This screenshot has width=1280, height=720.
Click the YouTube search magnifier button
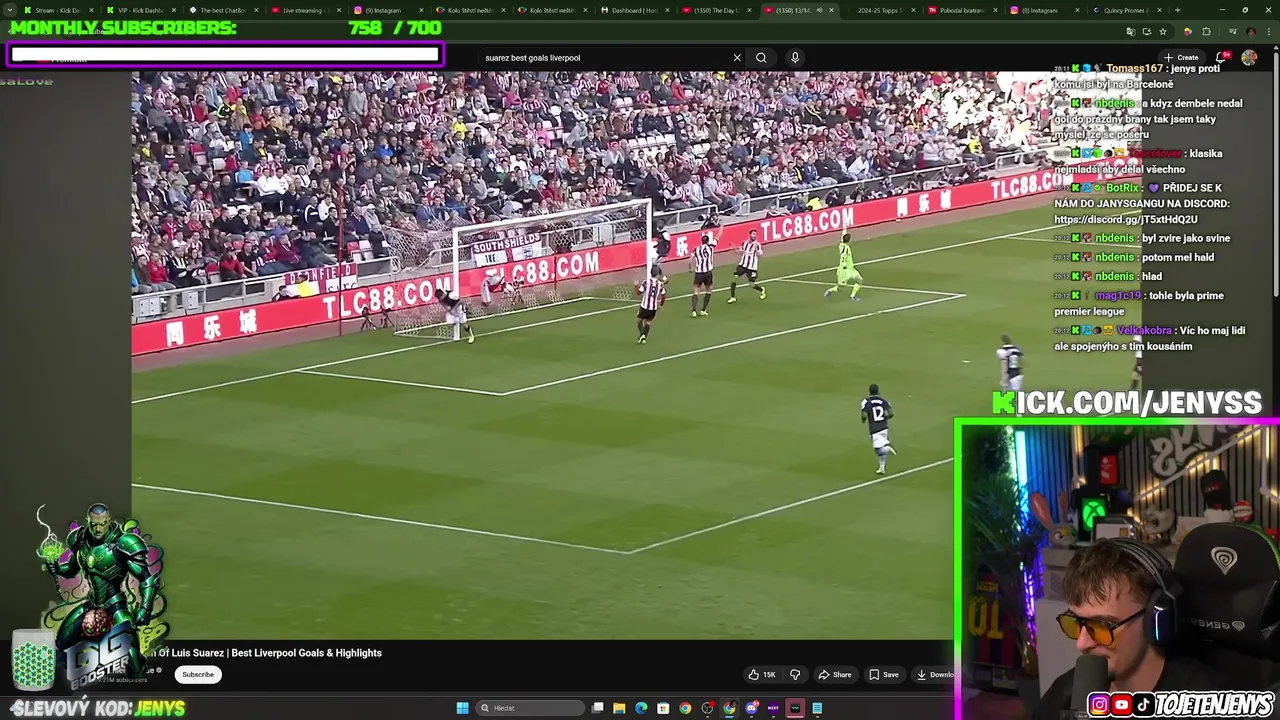coord(761,58)
